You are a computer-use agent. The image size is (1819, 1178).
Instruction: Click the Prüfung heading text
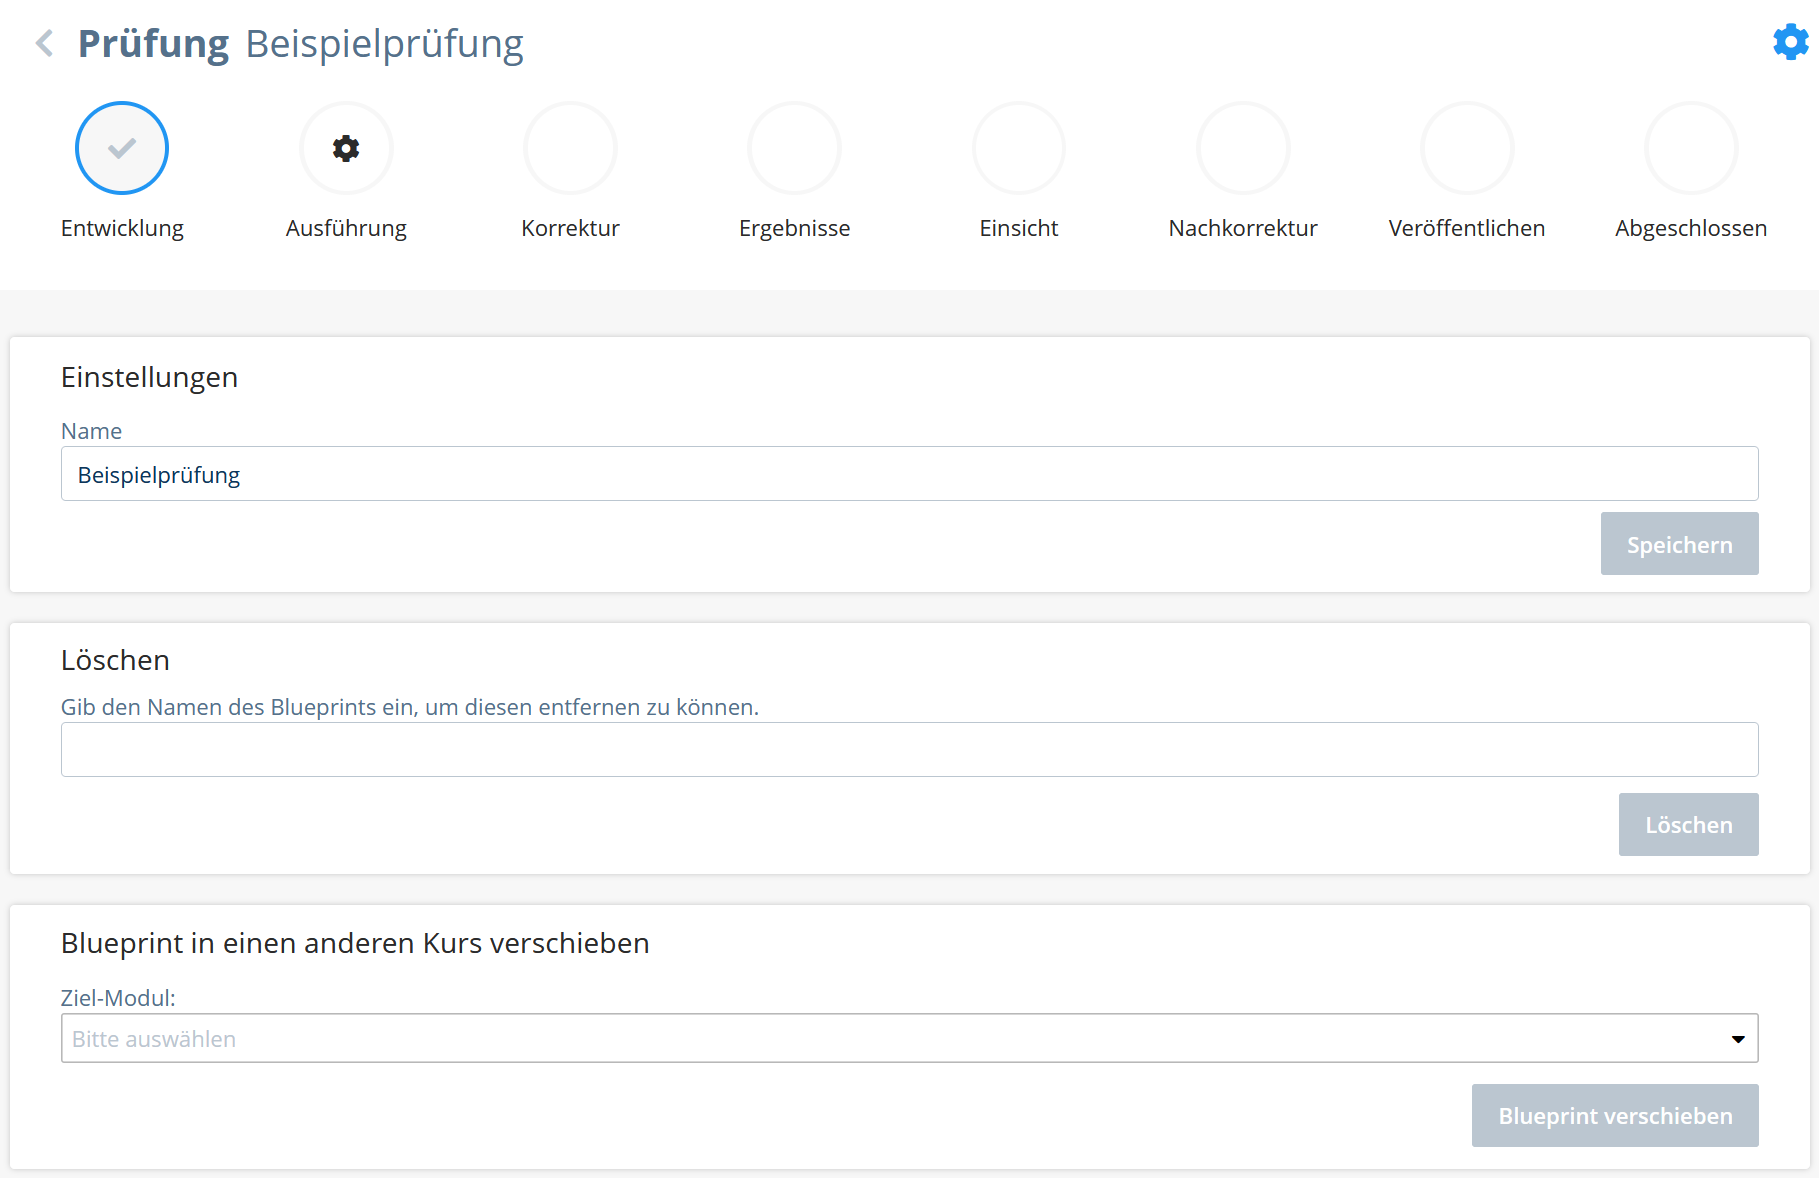pyautogui.click(x=154, y=44)
